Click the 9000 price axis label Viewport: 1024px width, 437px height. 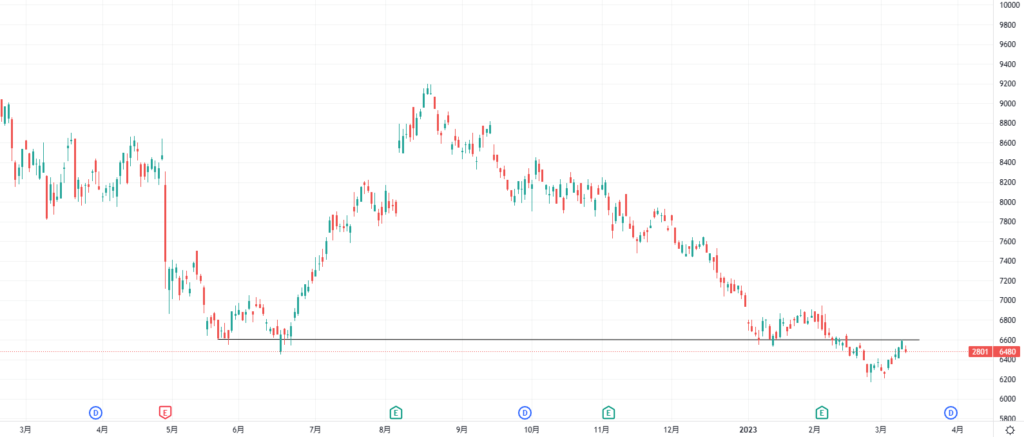pyautogui.click(x=1008, y=103)
